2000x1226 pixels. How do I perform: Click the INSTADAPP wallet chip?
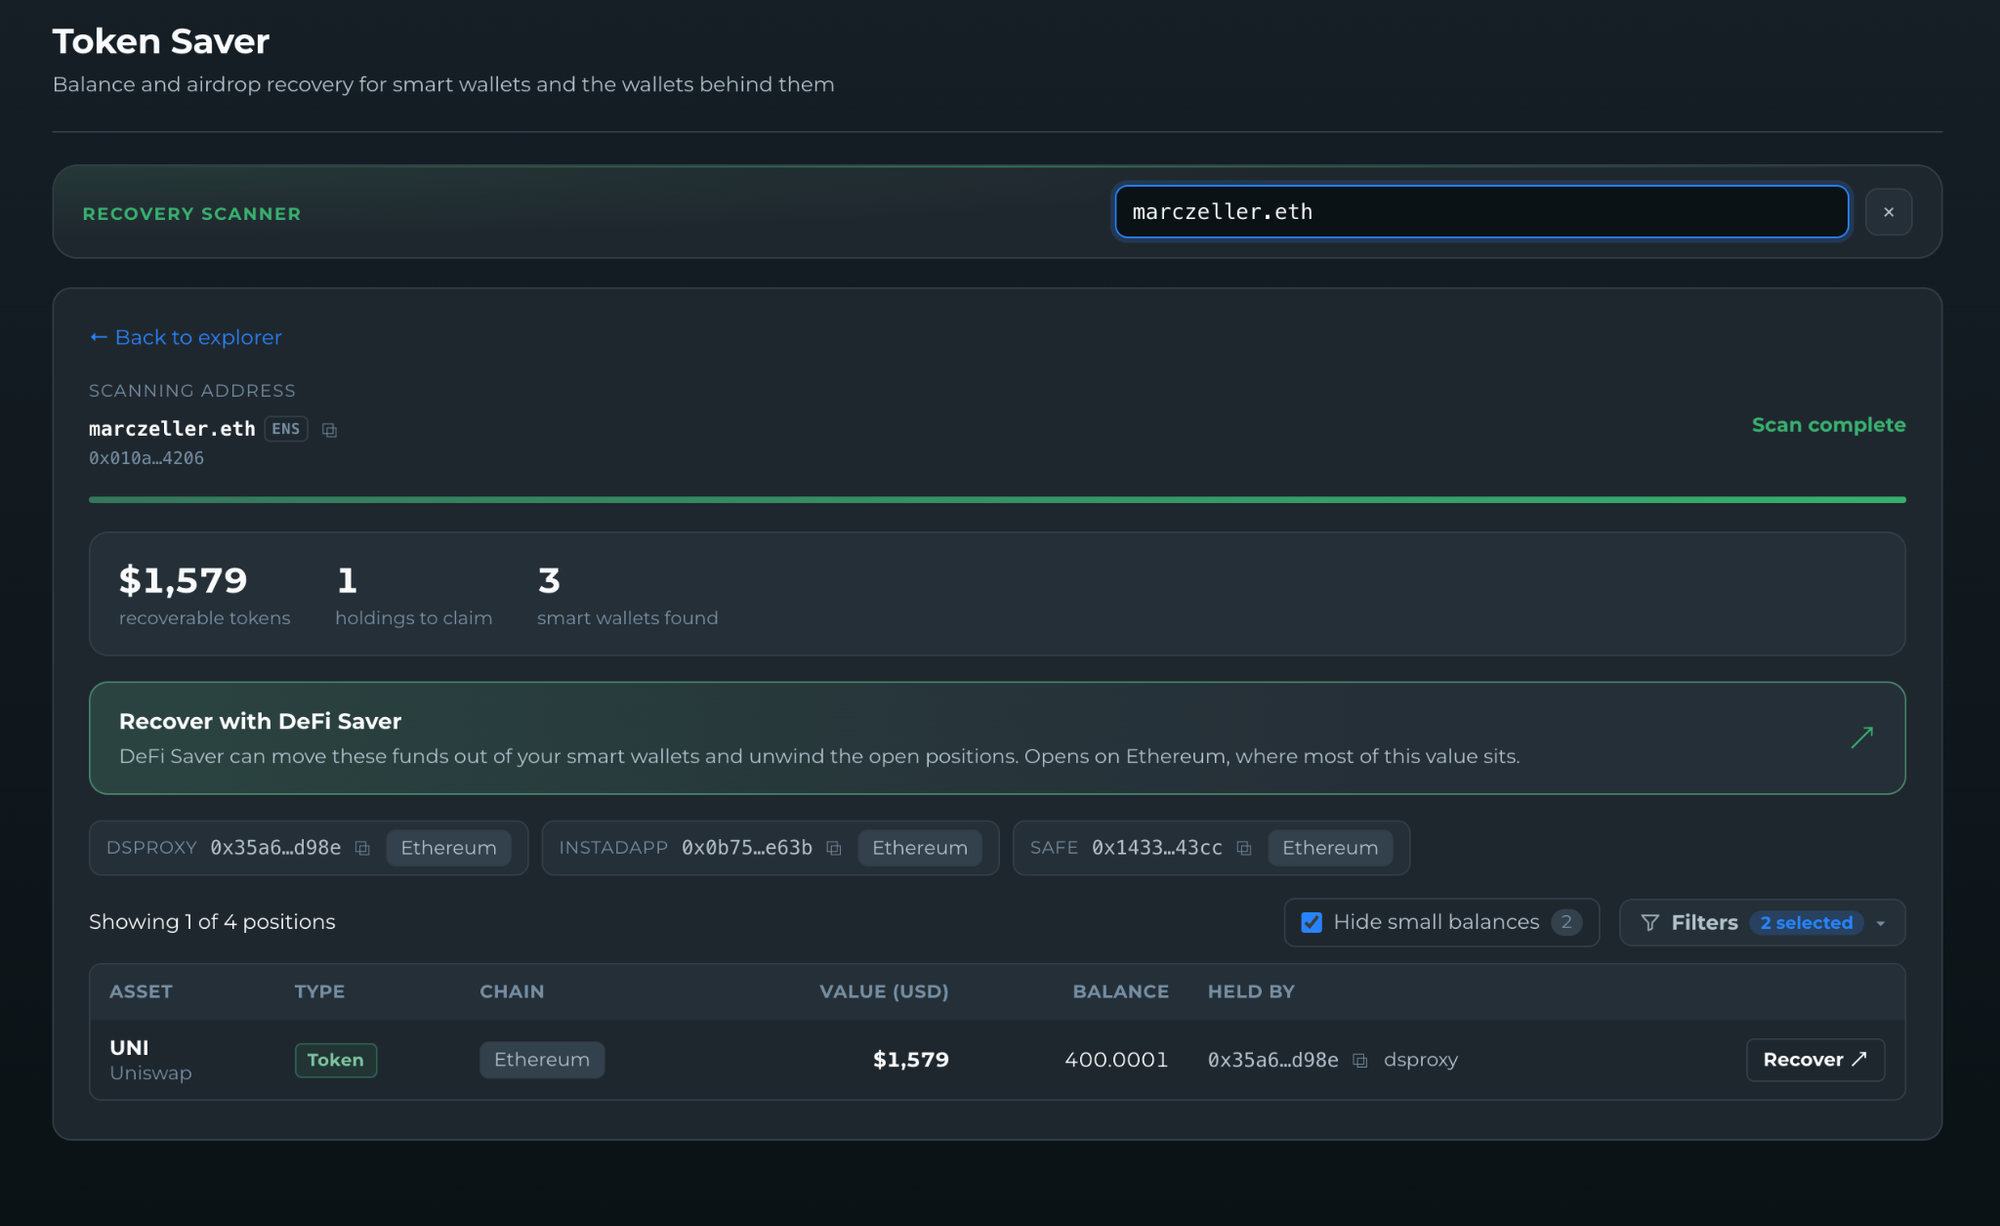point(770,848)
